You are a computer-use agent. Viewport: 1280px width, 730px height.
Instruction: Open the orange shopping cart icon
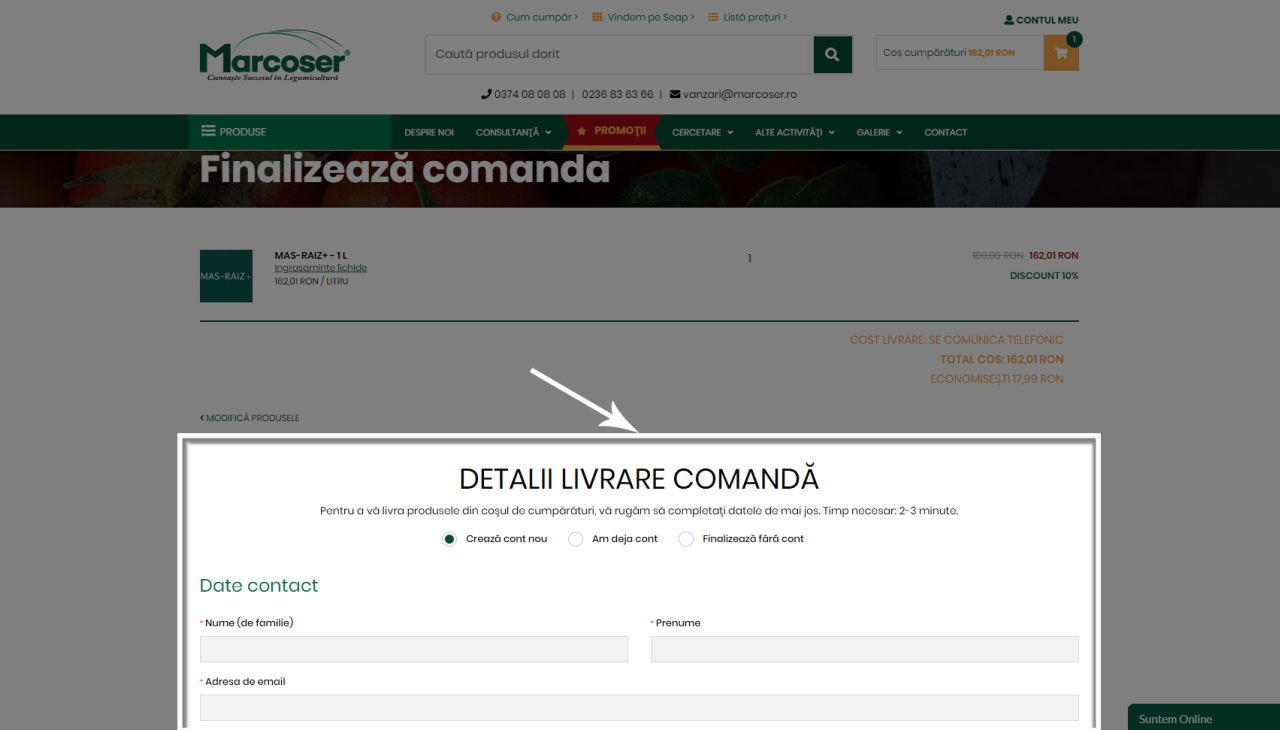coord(1060,54)
